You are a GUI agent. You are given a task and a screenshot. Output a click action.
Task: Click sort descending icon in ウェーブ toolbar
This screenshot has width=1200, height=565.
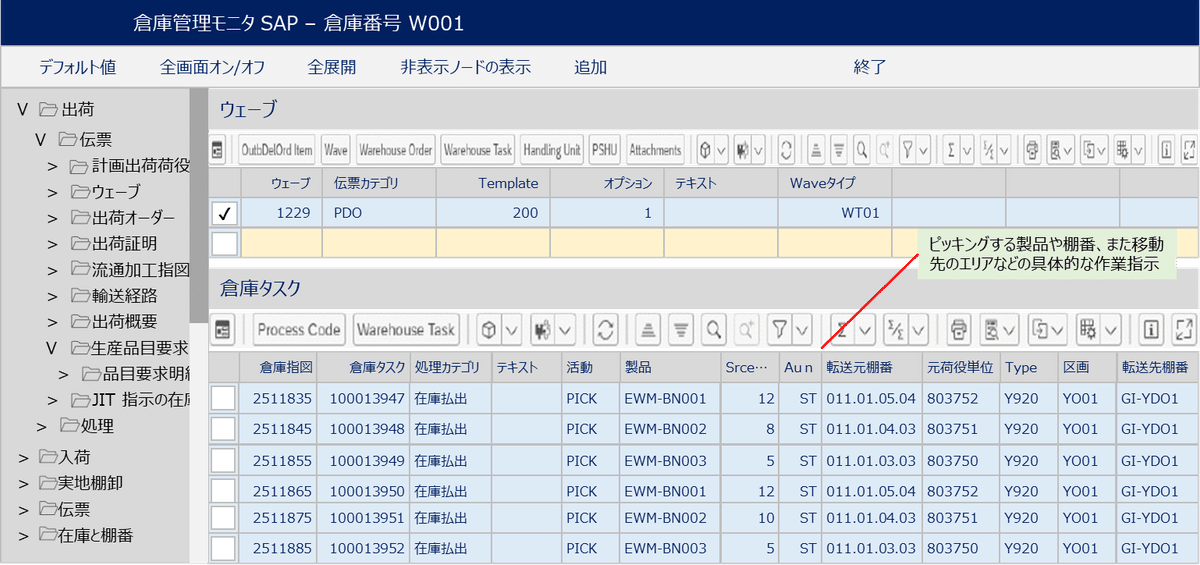[839, 150]
